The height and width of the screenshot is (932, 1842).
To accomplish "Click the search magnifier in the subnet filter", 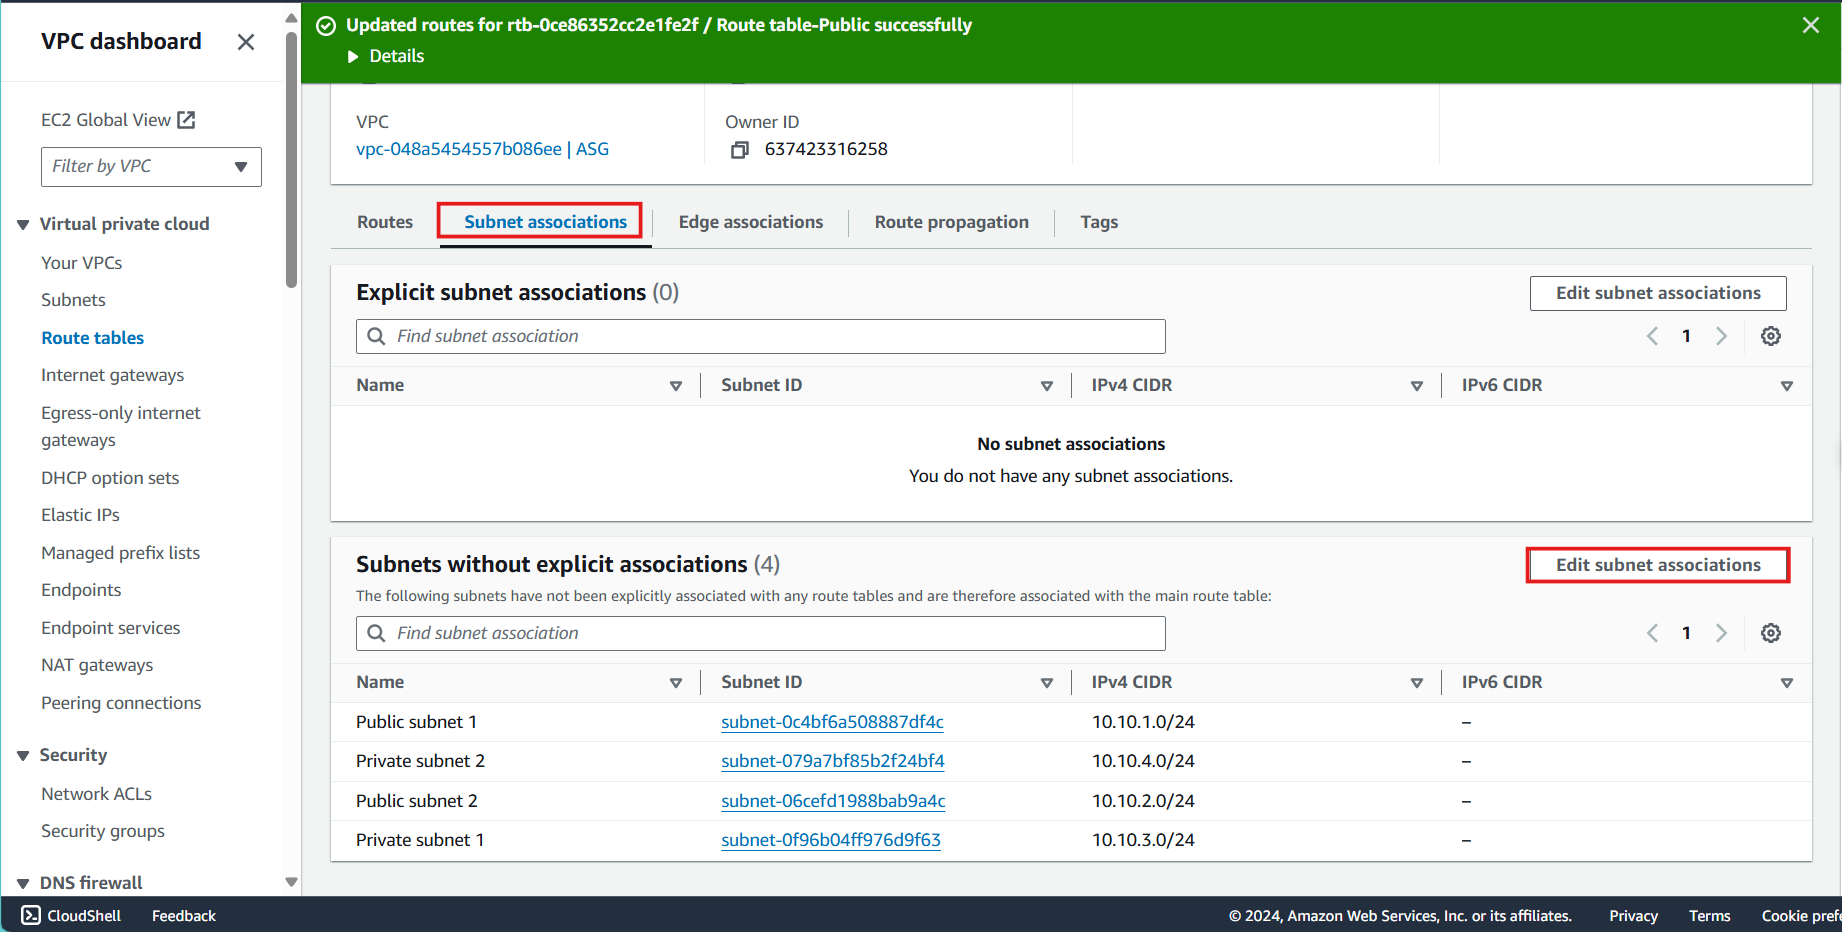I will click(x=376, y=336).
